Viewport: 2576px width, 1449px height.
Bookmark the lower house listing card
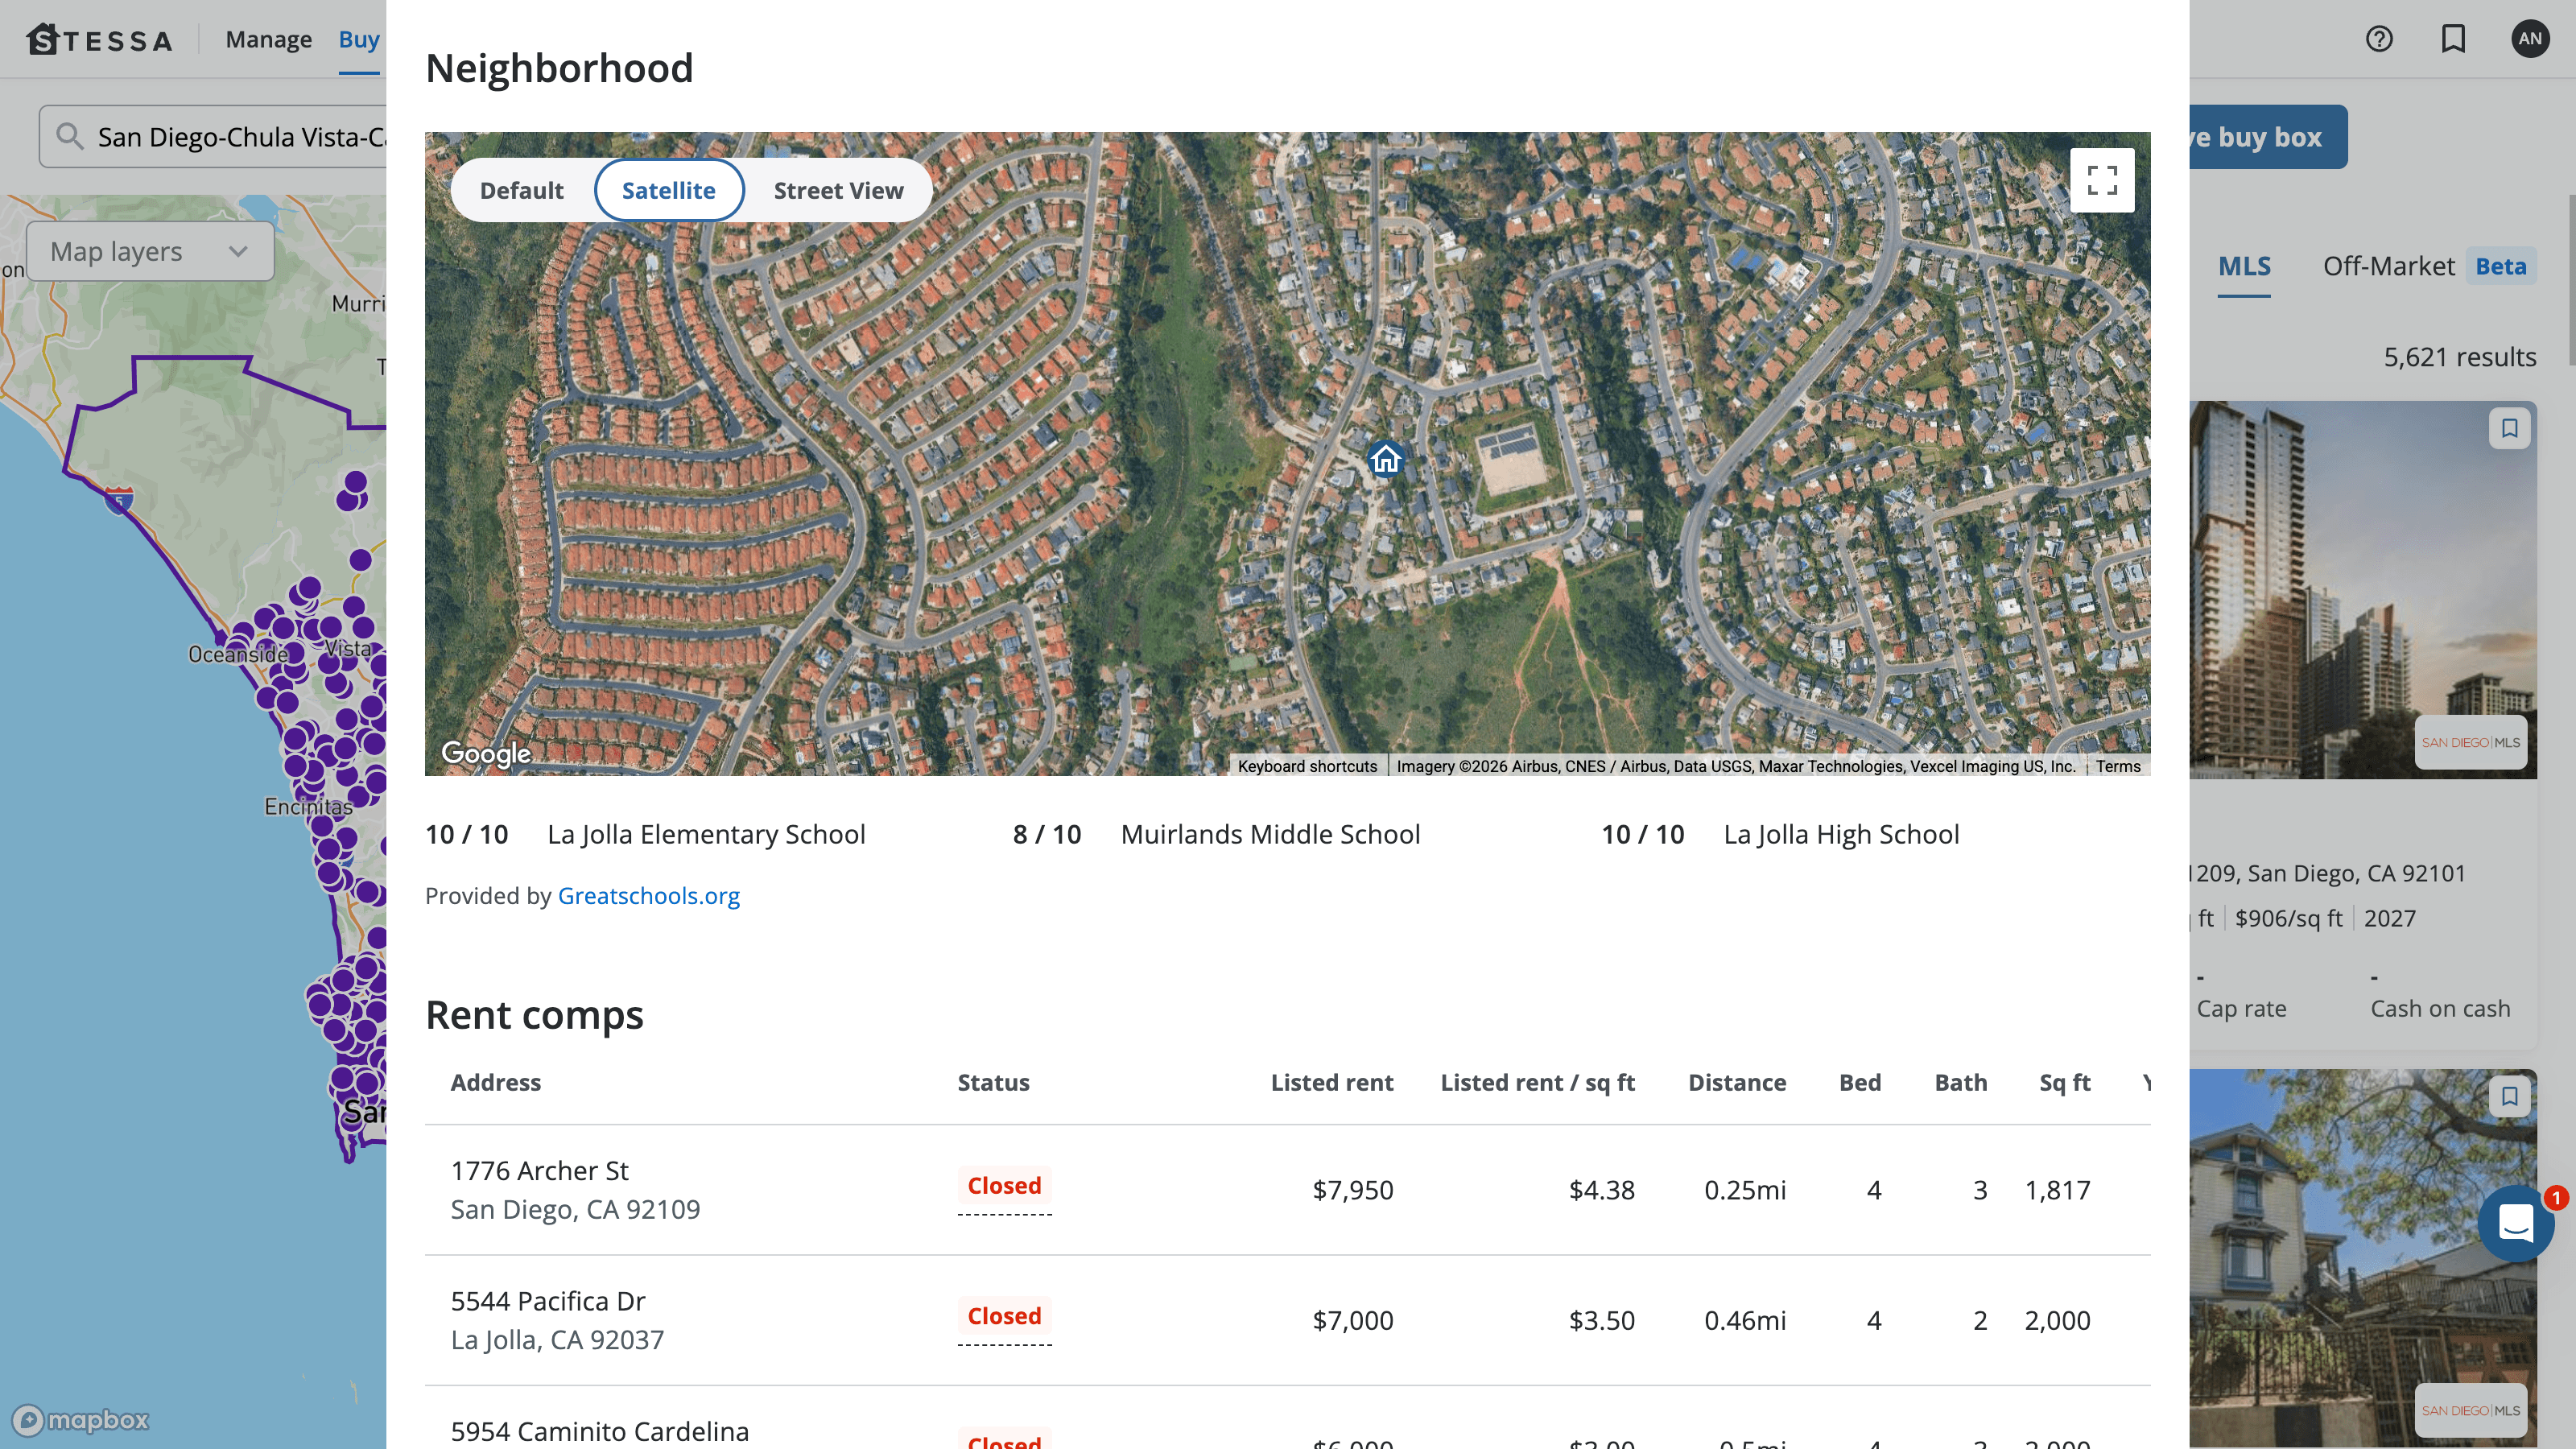coord(2509,1096)
